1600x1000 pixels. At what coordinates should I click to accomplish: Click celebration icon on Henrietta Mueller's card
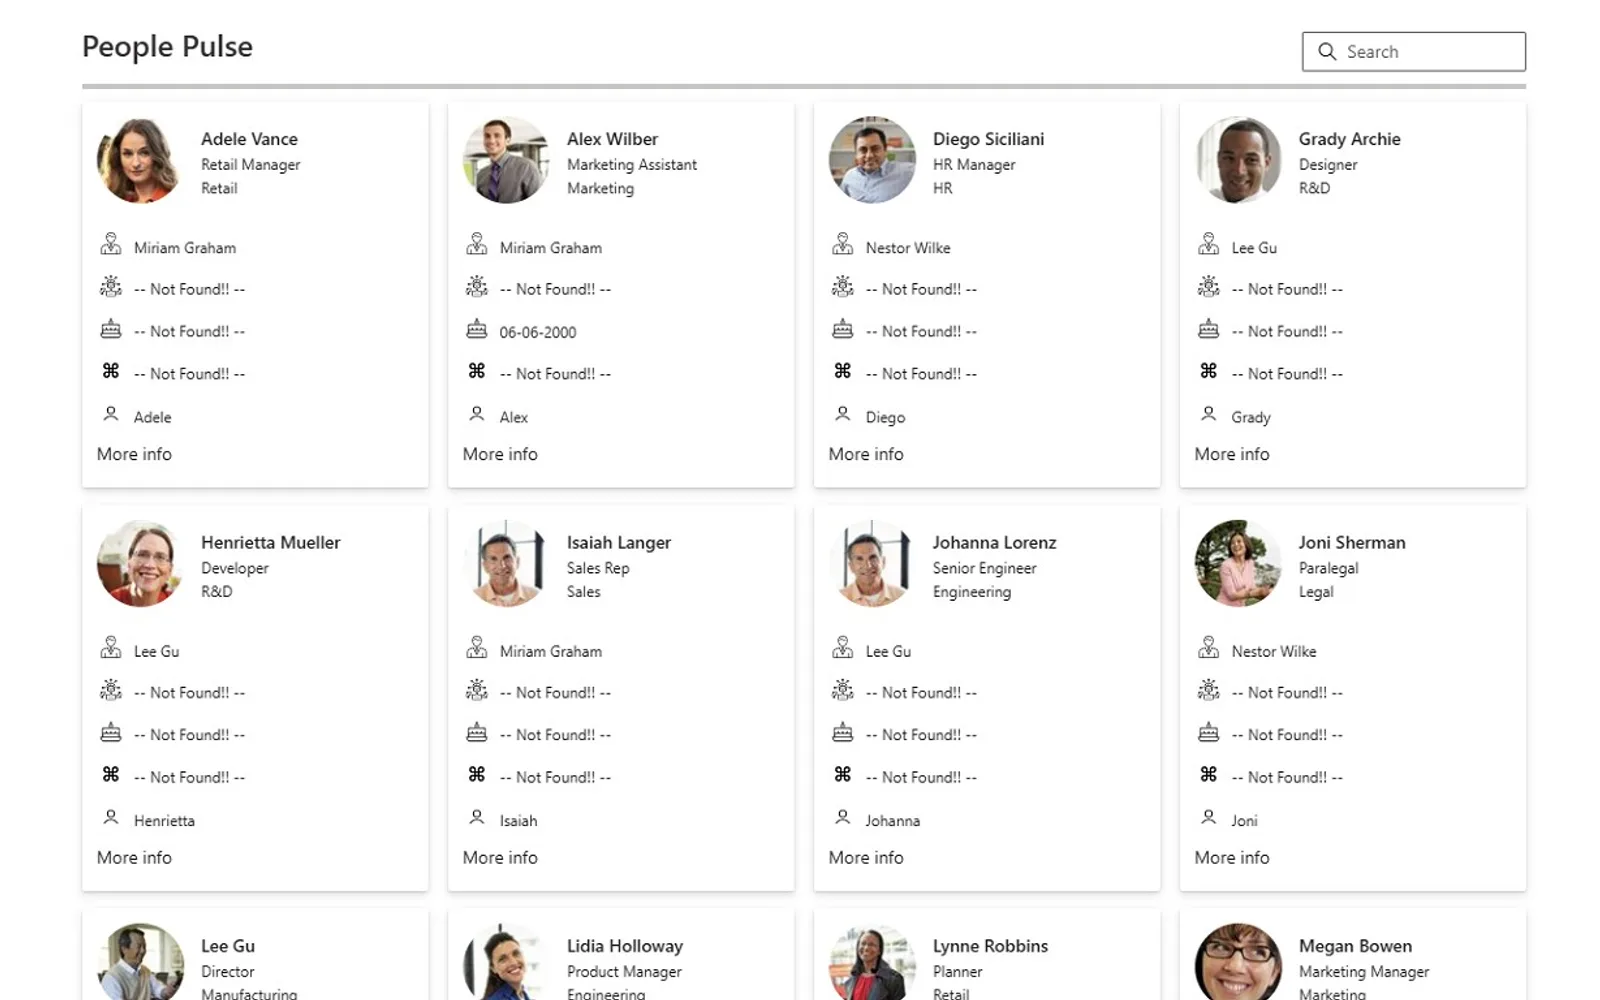pyautogui.click(x=111, y=690)
